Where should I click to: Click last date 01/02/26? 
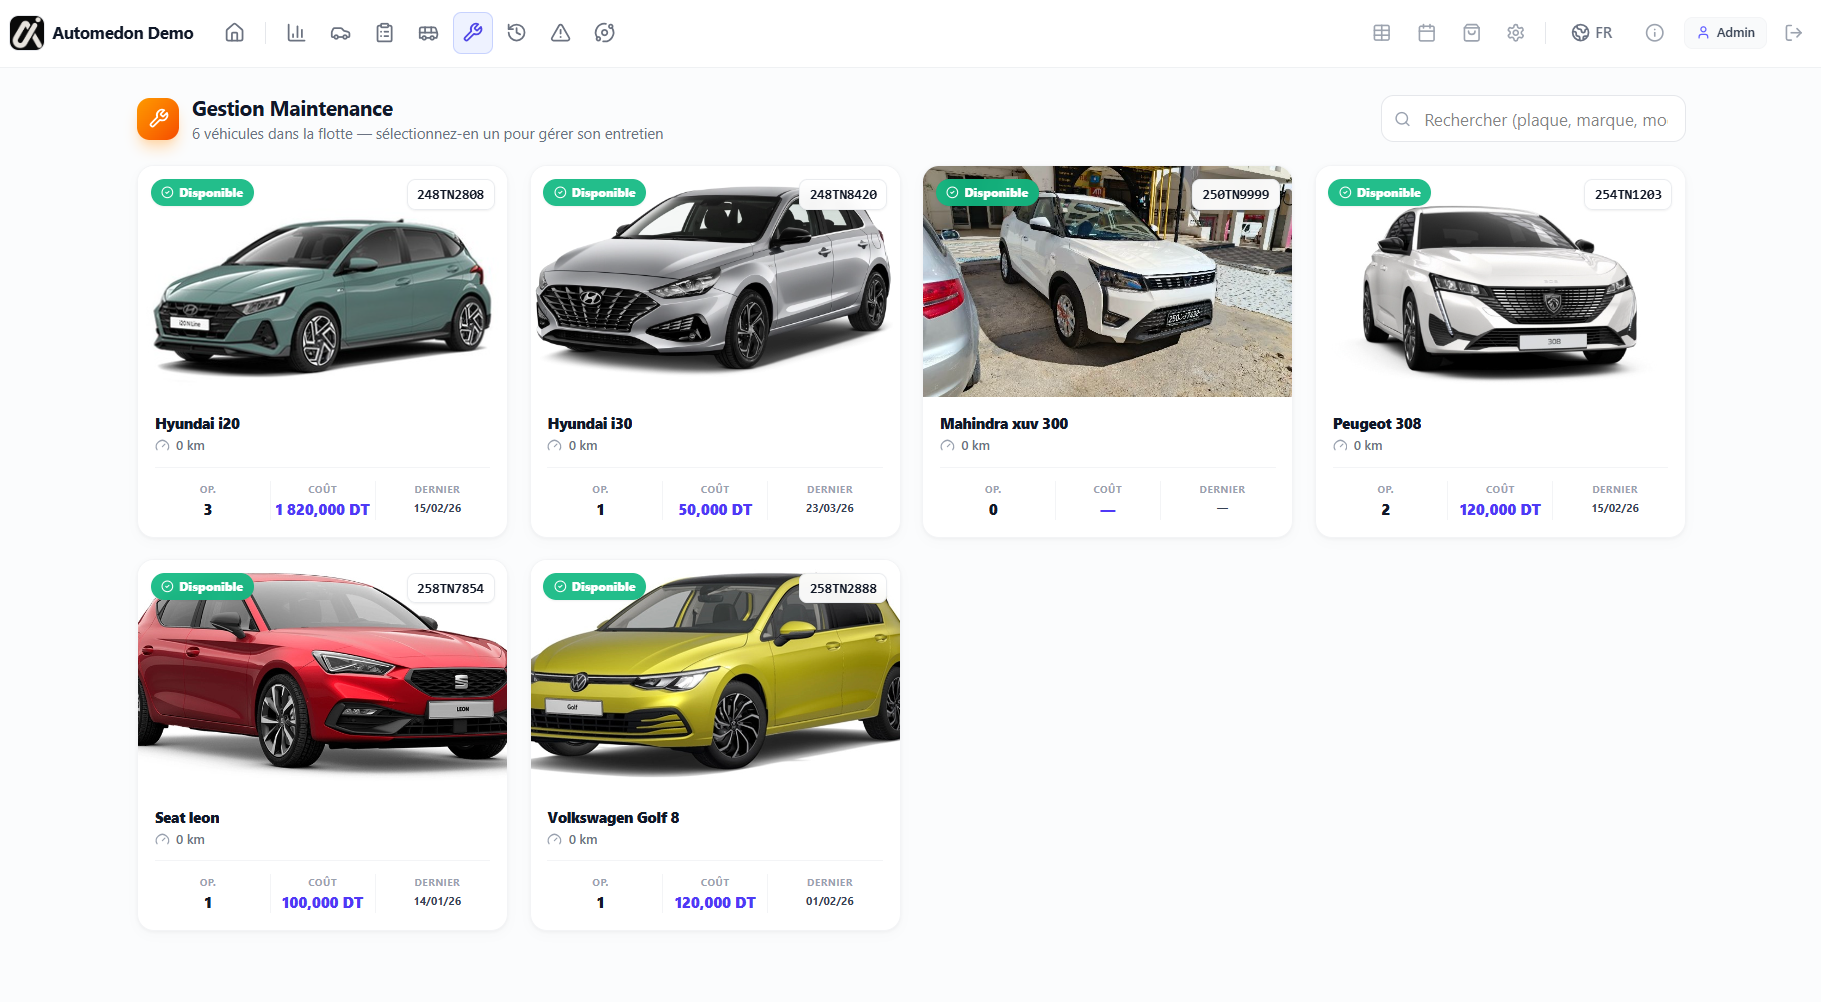click(x=830, y=901)
